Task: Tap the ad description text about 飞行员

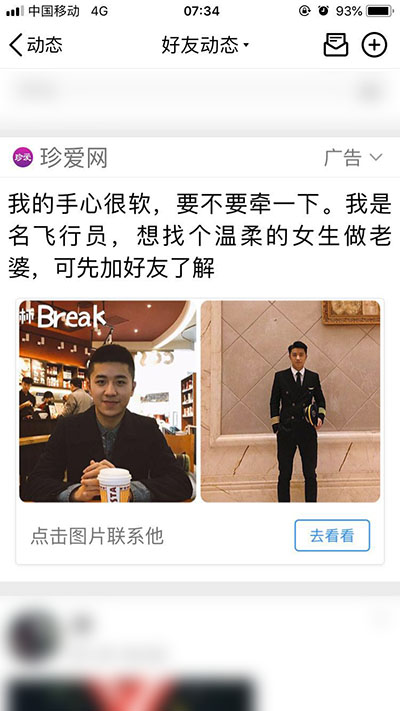Action: click(x=200, y=237)
